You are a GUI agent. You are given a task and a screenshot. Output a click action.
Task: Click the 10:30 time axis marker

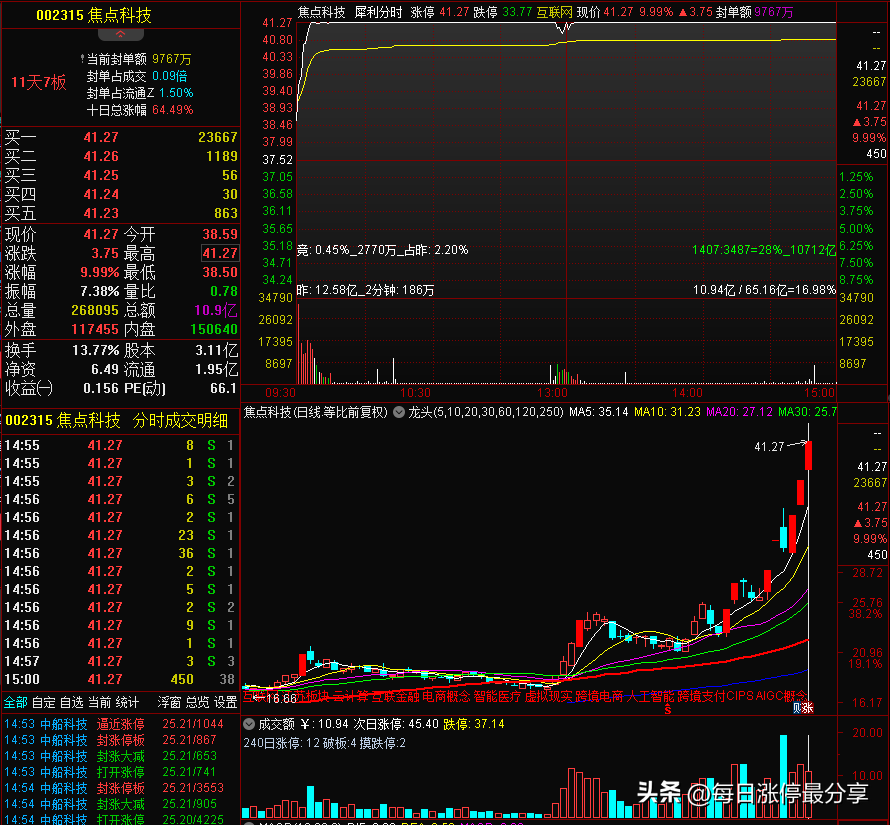pyautogui.click(x=415, y=393)
